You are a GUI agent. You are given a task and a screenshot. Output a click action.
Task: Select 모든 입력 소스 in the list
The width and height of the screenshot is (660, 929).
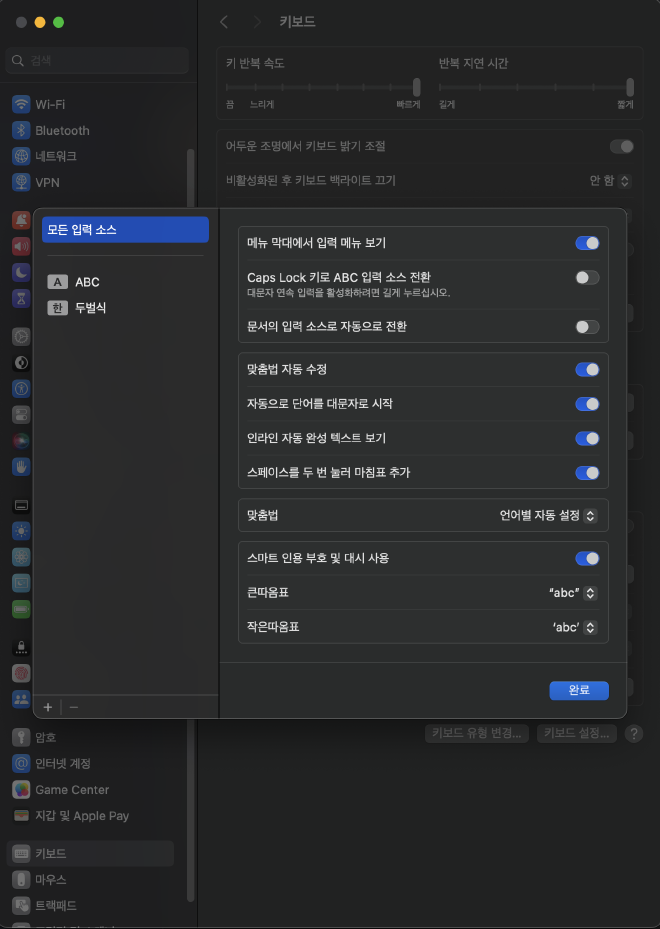(125, 230)
